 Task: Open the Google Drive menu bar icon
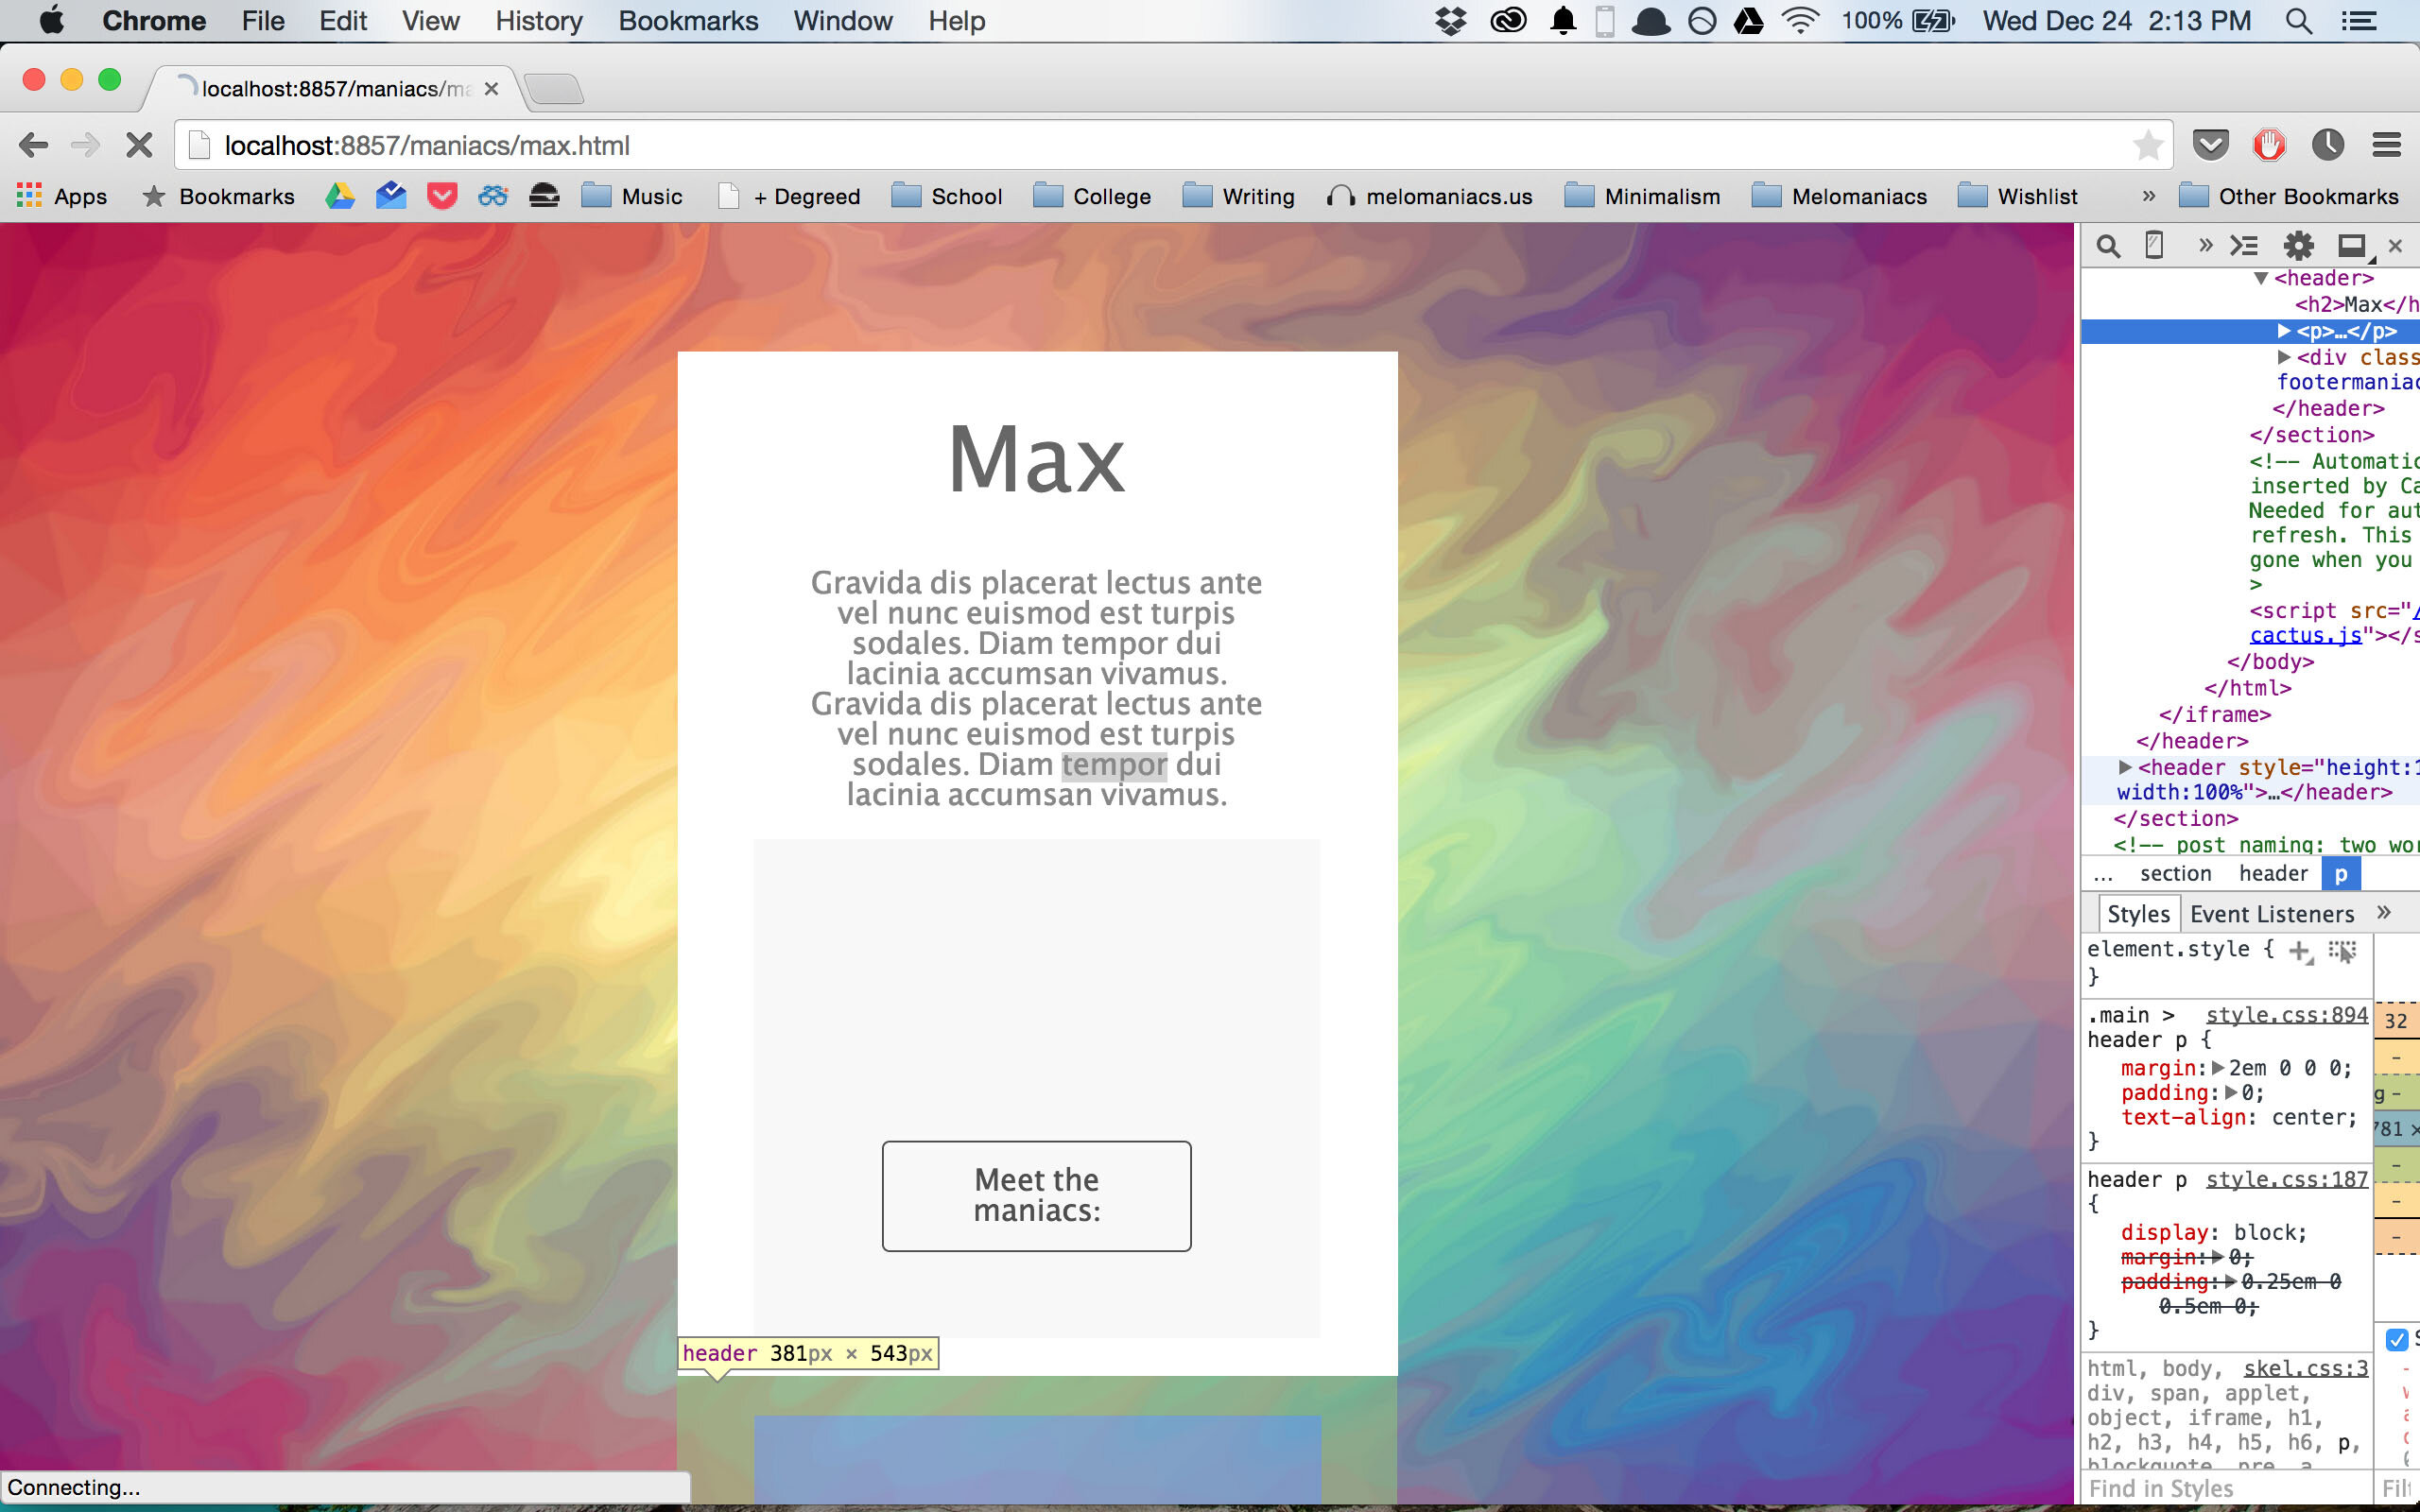click(1749, 21)
